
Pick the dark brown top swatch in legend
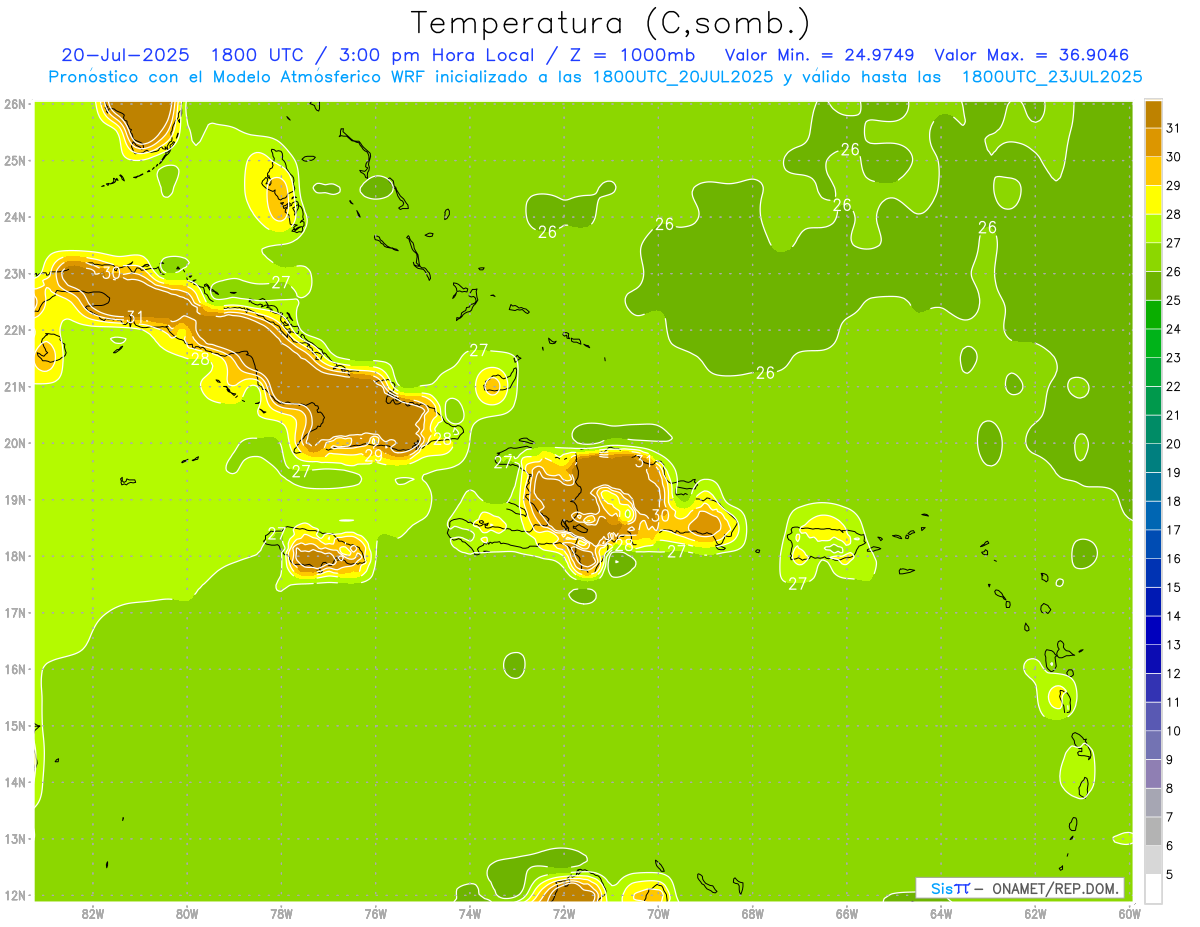(x=1153, y=115)
